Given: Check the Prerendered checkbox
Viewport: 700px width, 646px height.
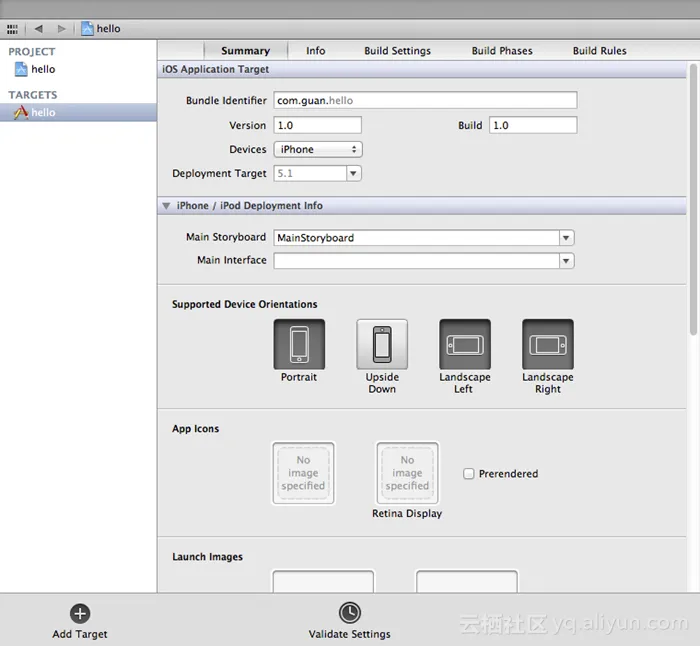Looking at the screenshot, I should coord(468,474).
